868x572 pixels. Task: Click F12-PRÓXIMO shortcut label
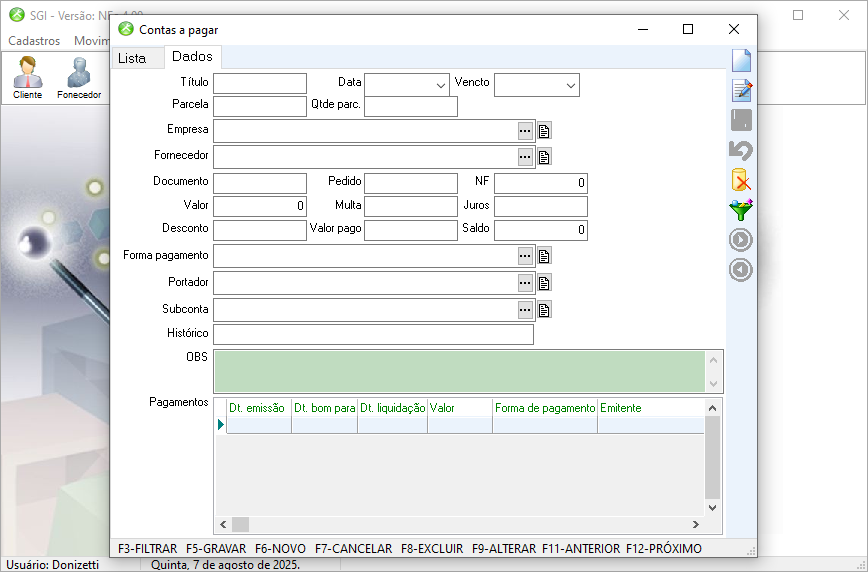pos(664,549)
